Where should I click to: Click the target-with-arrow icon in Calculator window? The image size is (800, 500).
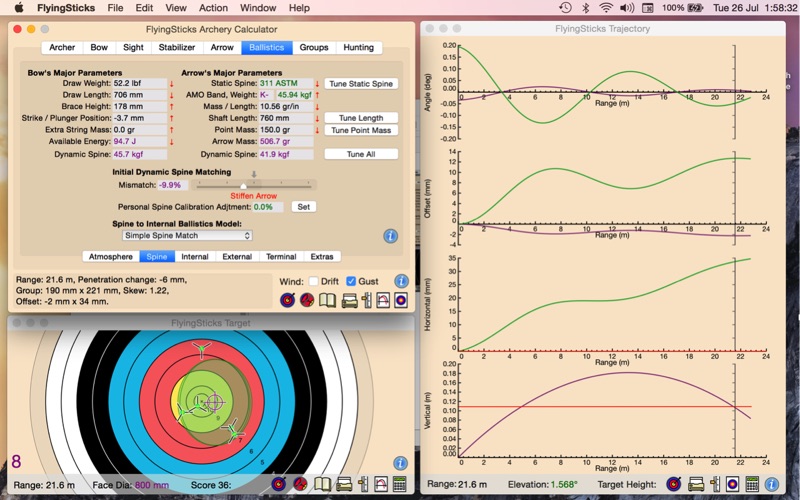tap(288, 300)
